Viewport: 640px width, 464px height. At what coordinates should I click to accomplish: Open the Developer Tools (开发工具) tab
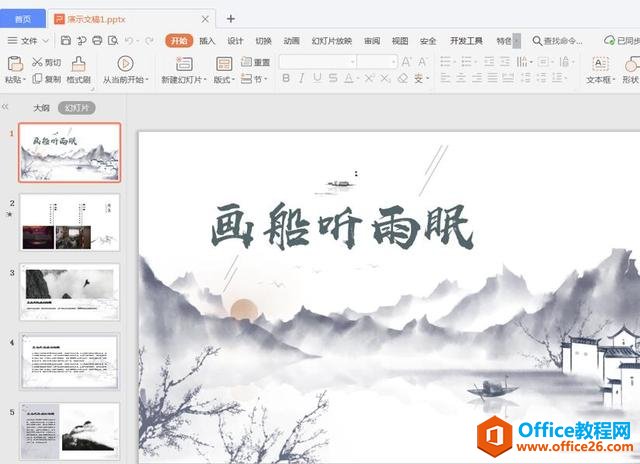point(466,41)
